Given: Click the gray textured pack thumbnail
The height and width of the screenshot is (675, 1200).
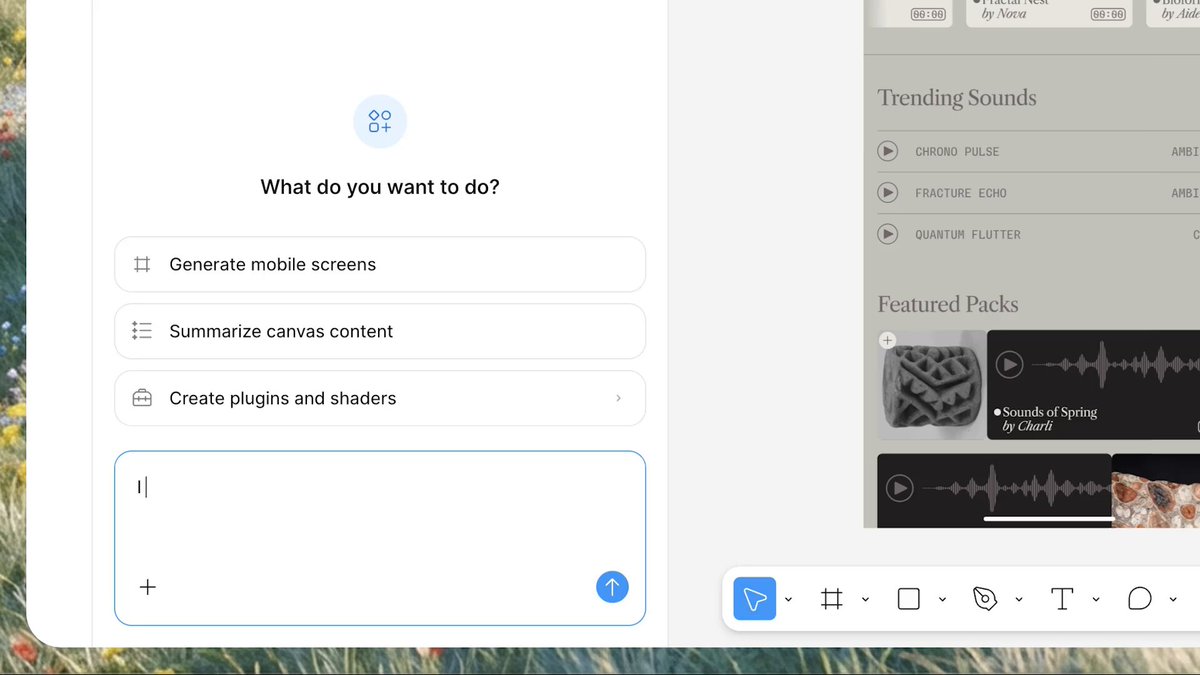Looking at the screenshot, I should 931,385.
